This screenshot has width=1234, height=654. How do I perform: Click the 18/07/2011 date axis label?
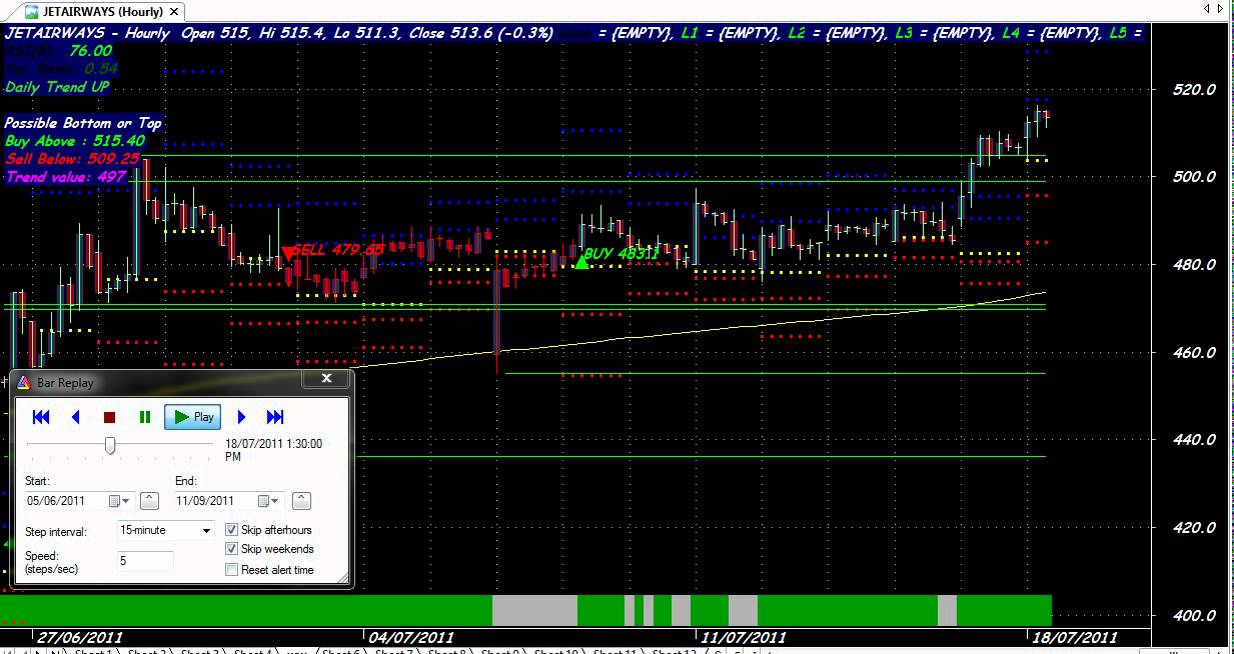(x=1075, y=637)
